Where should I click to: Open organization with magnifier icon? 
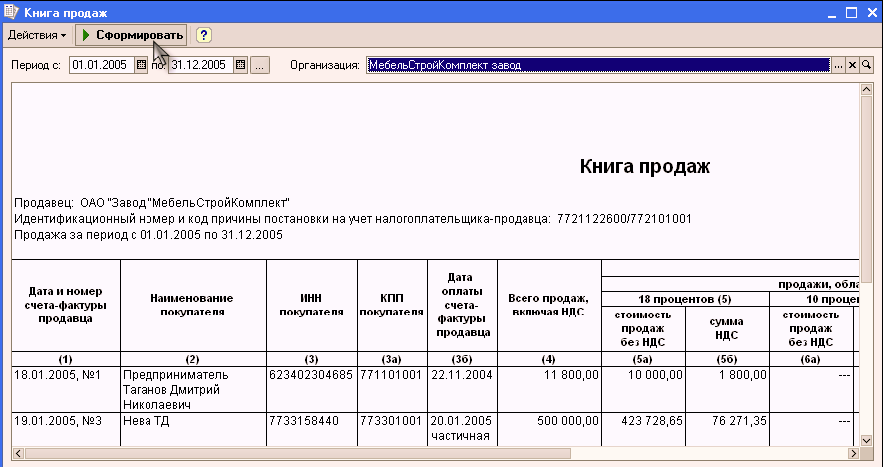(x=866, y=65)
